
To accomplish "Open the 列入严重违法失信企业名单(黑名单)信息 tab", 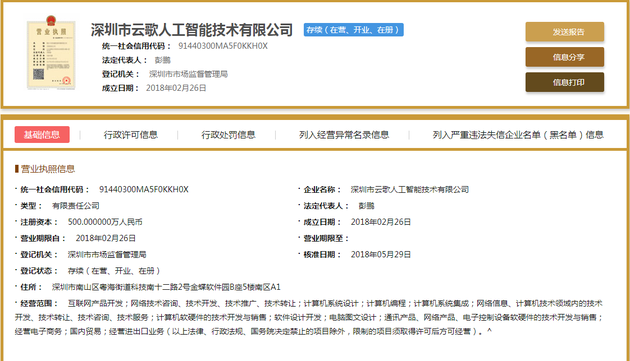I will 518,135.
